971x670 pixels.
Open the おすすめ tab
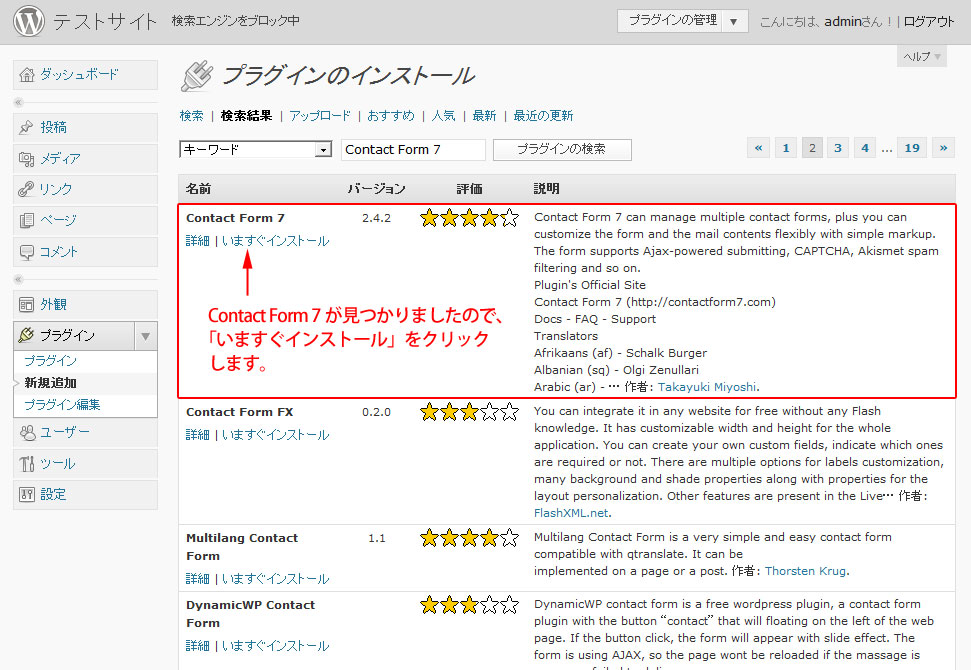click(x=391, y=116)
